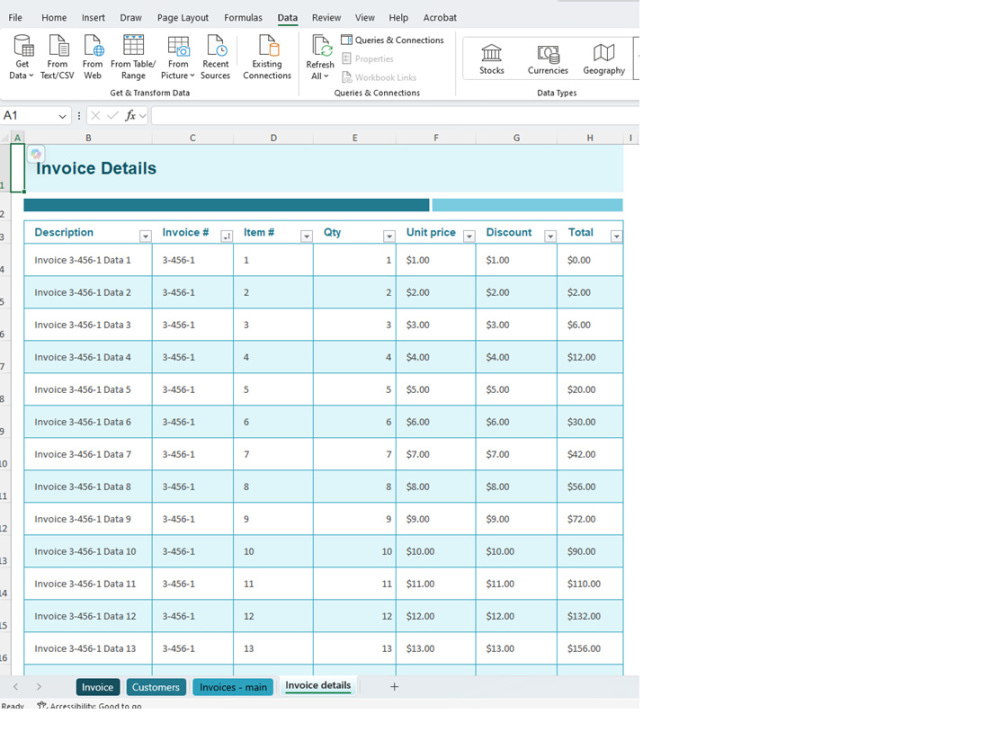Show next sheet tabs with right arrow

[39, 686]
